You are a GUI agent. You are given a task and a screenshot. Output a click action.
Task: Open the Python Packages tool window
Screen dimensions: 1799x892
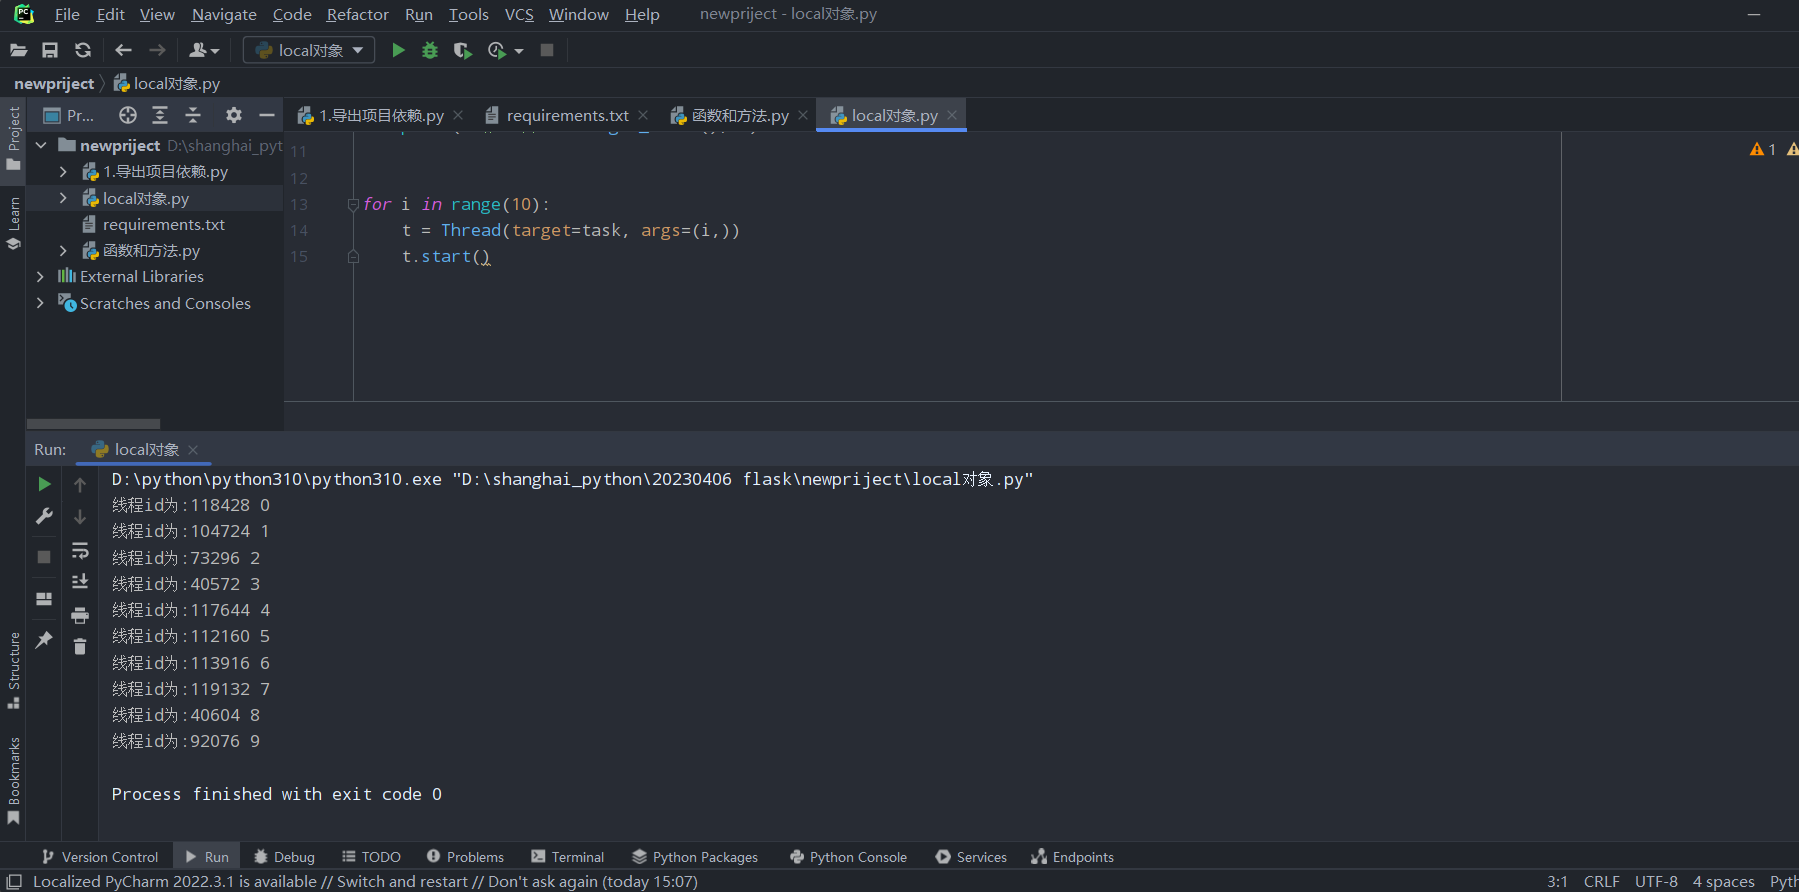(695, 857)
